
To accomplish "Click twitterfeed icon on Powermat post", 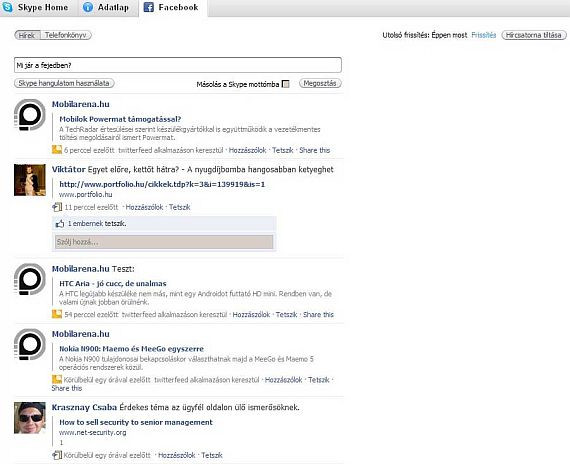I will [x=57, y=149].
